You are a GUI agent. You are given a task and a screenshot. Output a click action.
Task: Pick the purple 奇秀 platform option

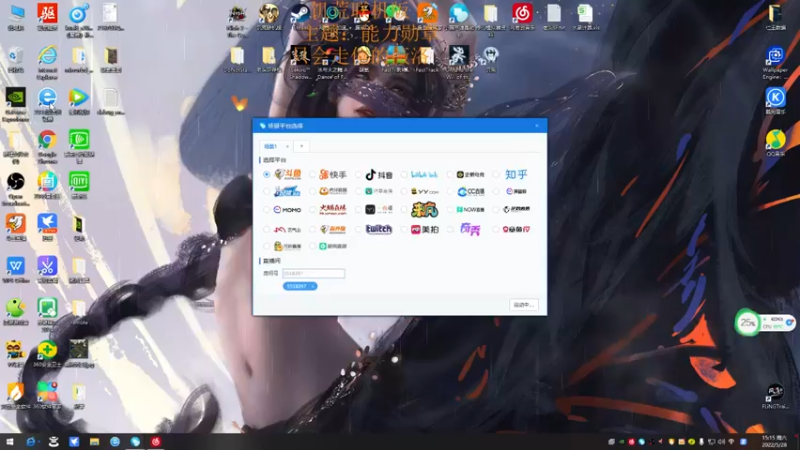click(450, 230)
